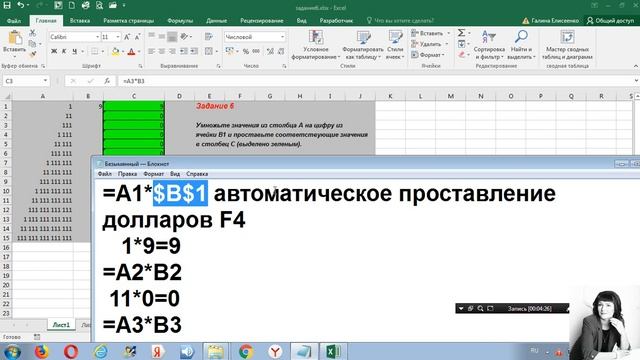Click the AutoSum sigma icon
This screenshot has width=640, height=360.
coord(461,33)
